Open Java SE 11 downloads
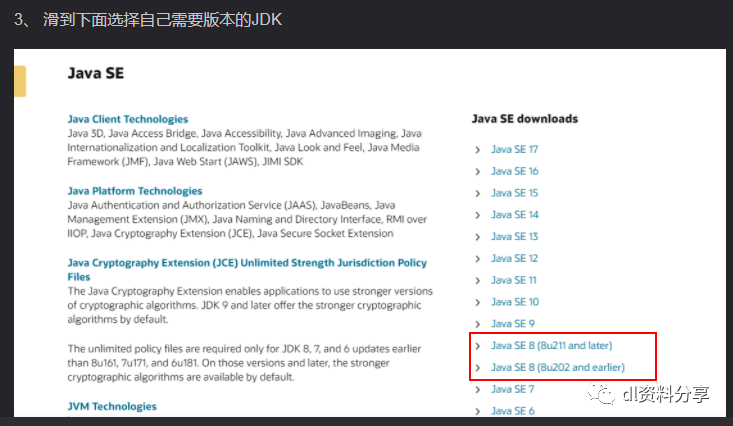Image resolution: width=733 pixels, height=426 pixels. [513, 280]
